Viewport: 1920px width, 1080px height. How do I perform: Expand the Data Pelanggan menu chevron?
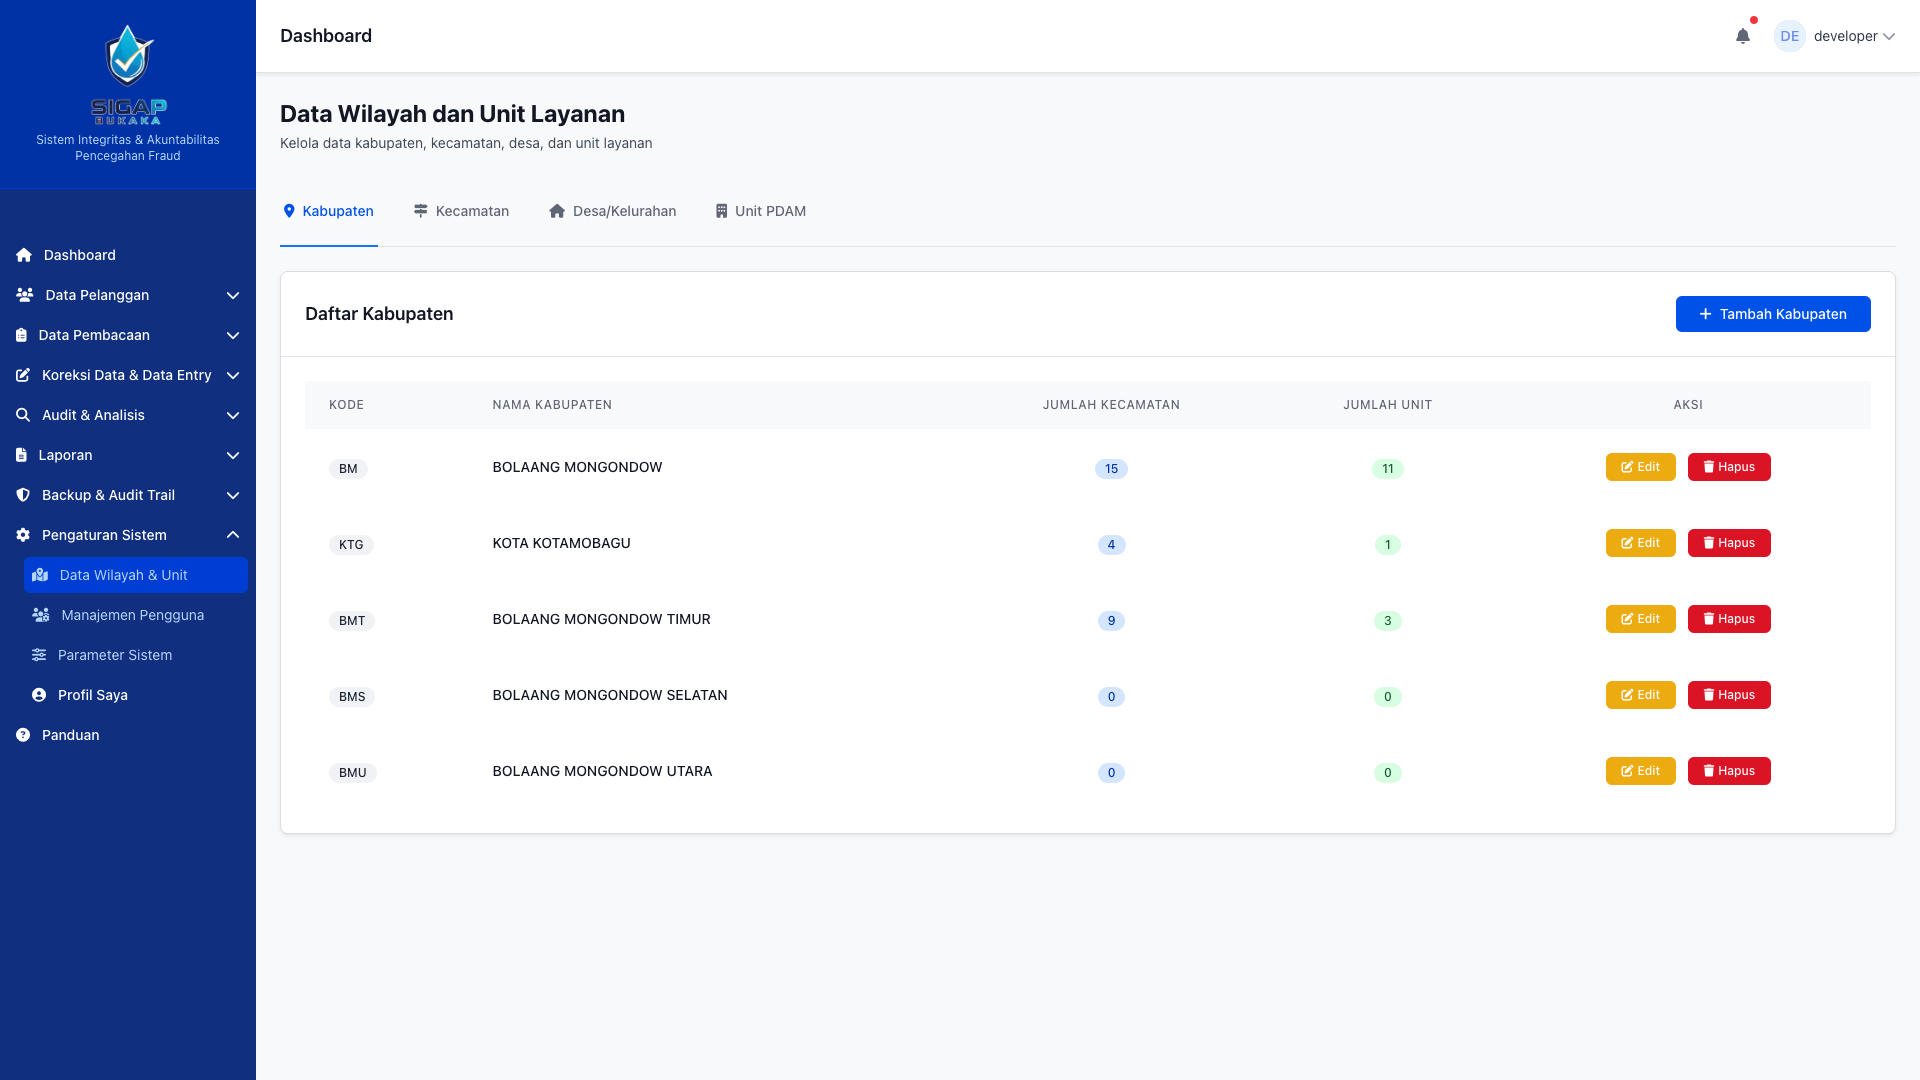pos(233,295)
